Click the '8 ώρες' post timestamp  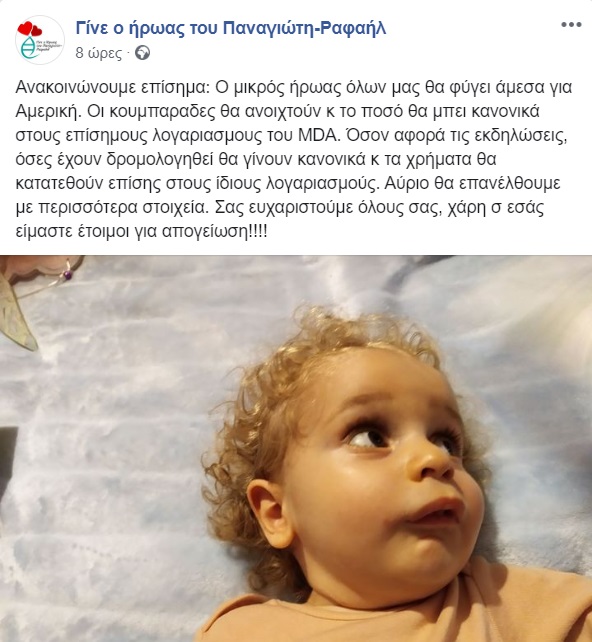(99, 53)
